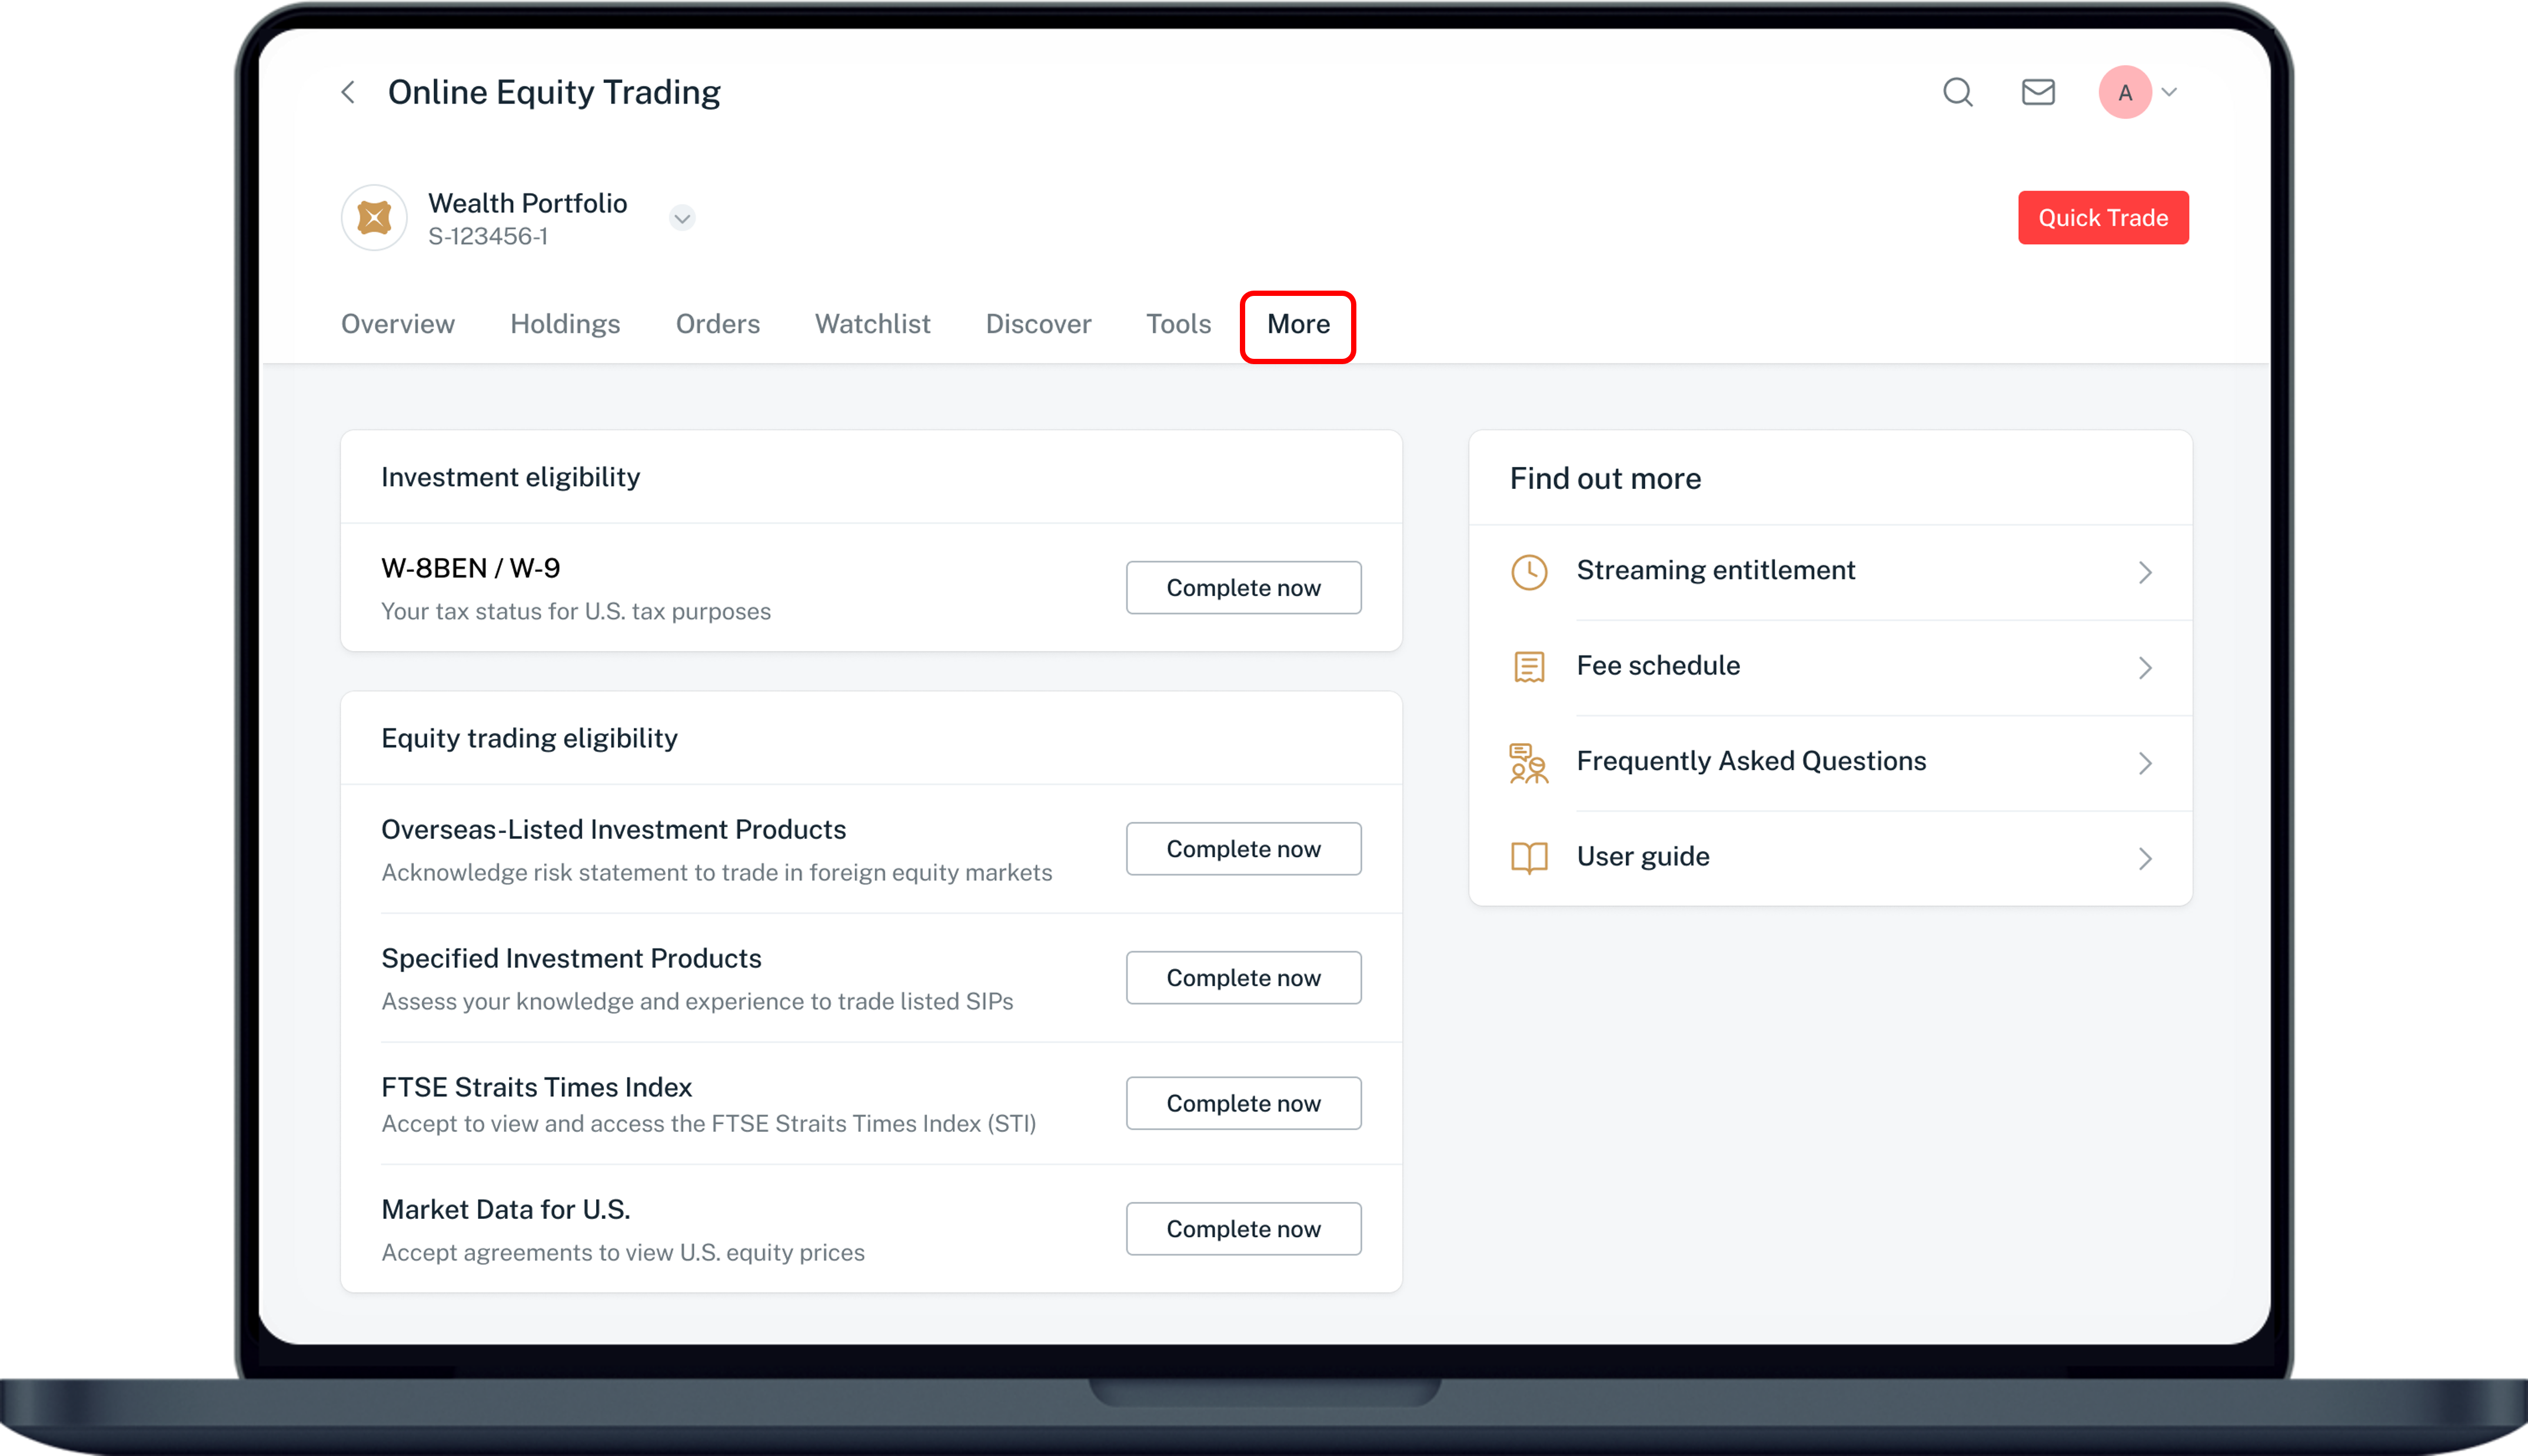2528x1456 pixels.
Task: Click the FAQ people icon
Action: pyautogui.click(x=1528, y=763)
